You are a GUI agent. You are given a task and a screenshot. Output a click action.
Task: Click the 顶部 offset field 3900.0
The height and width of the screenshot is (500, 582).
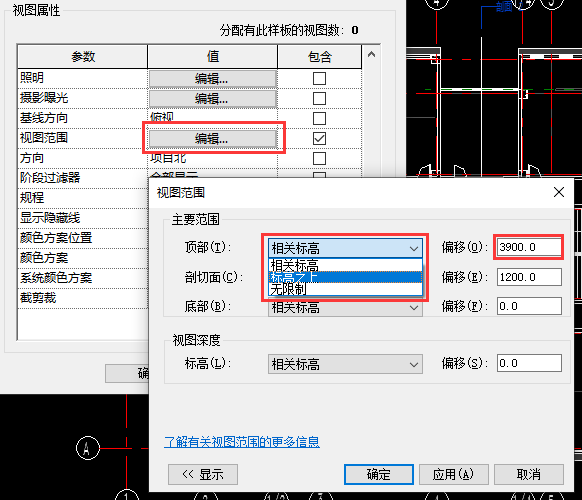coord(529,247)
